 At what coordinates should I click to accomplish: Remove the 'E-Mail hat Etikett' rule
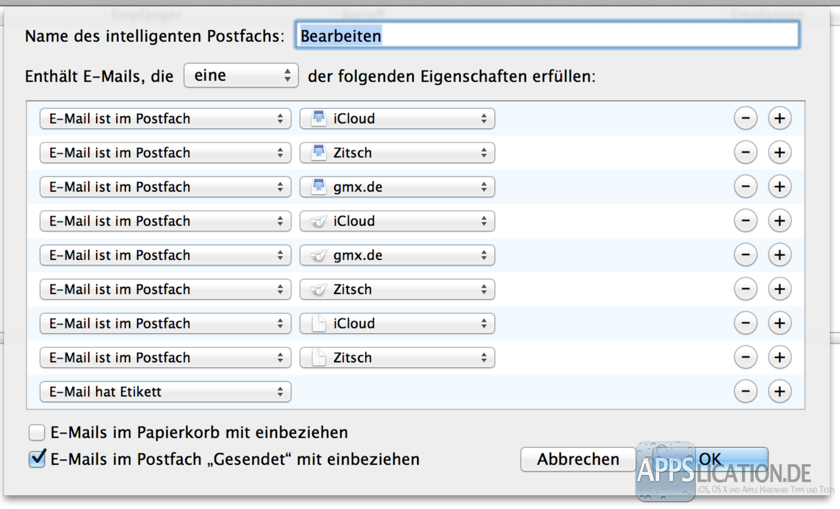[745, 392]
